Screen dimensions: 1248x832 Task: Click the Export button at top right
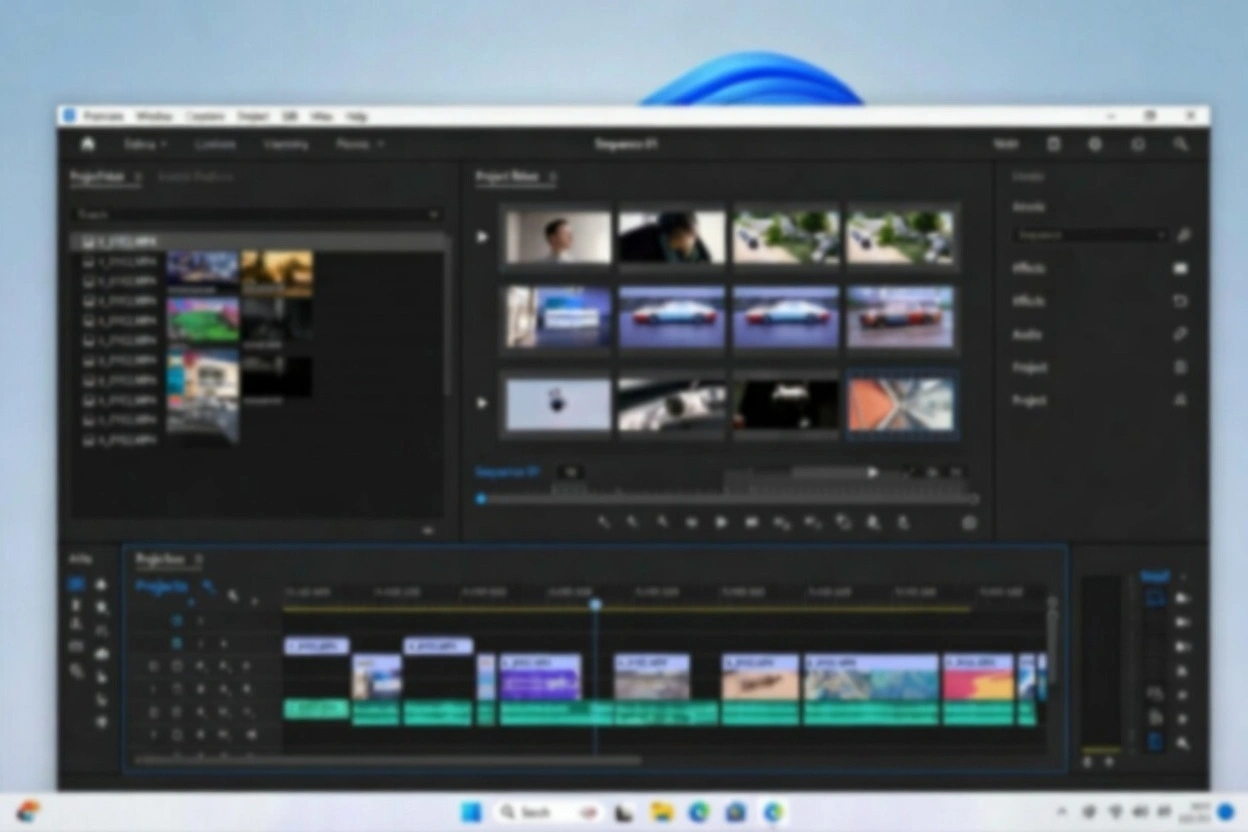1005,143
